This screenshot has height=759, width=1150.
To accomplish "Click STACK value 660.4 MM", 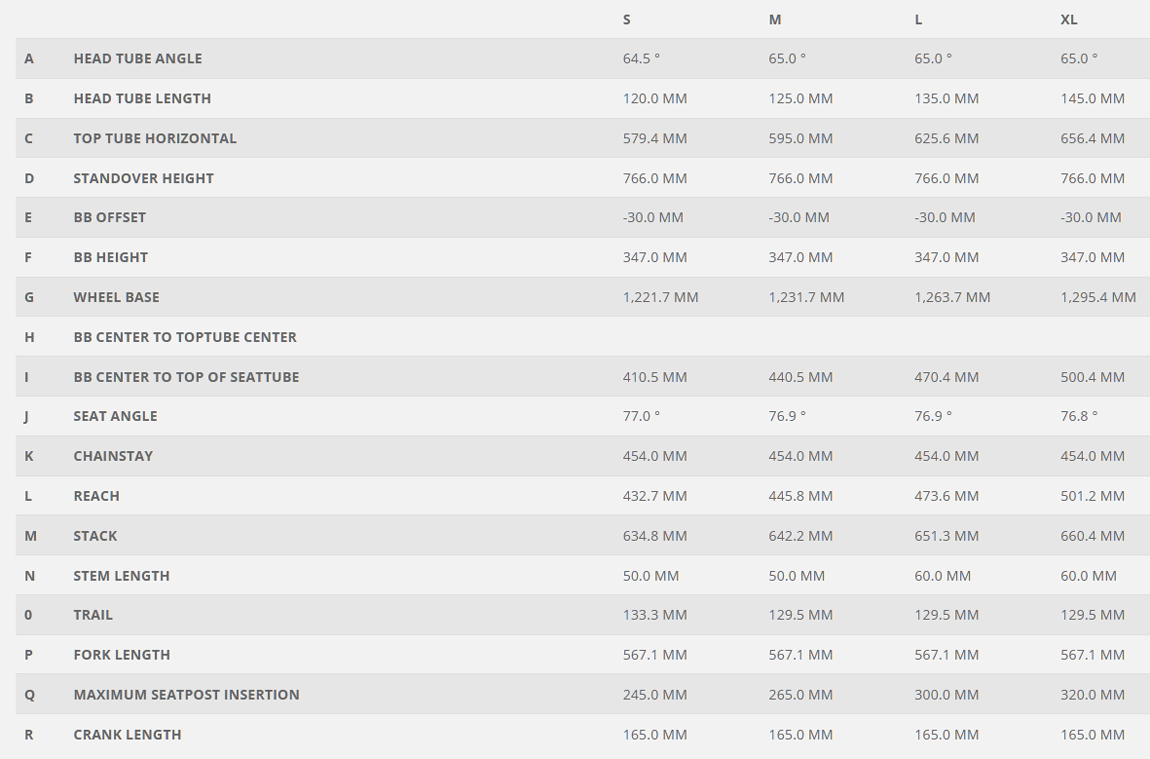I will point(1092,536).
